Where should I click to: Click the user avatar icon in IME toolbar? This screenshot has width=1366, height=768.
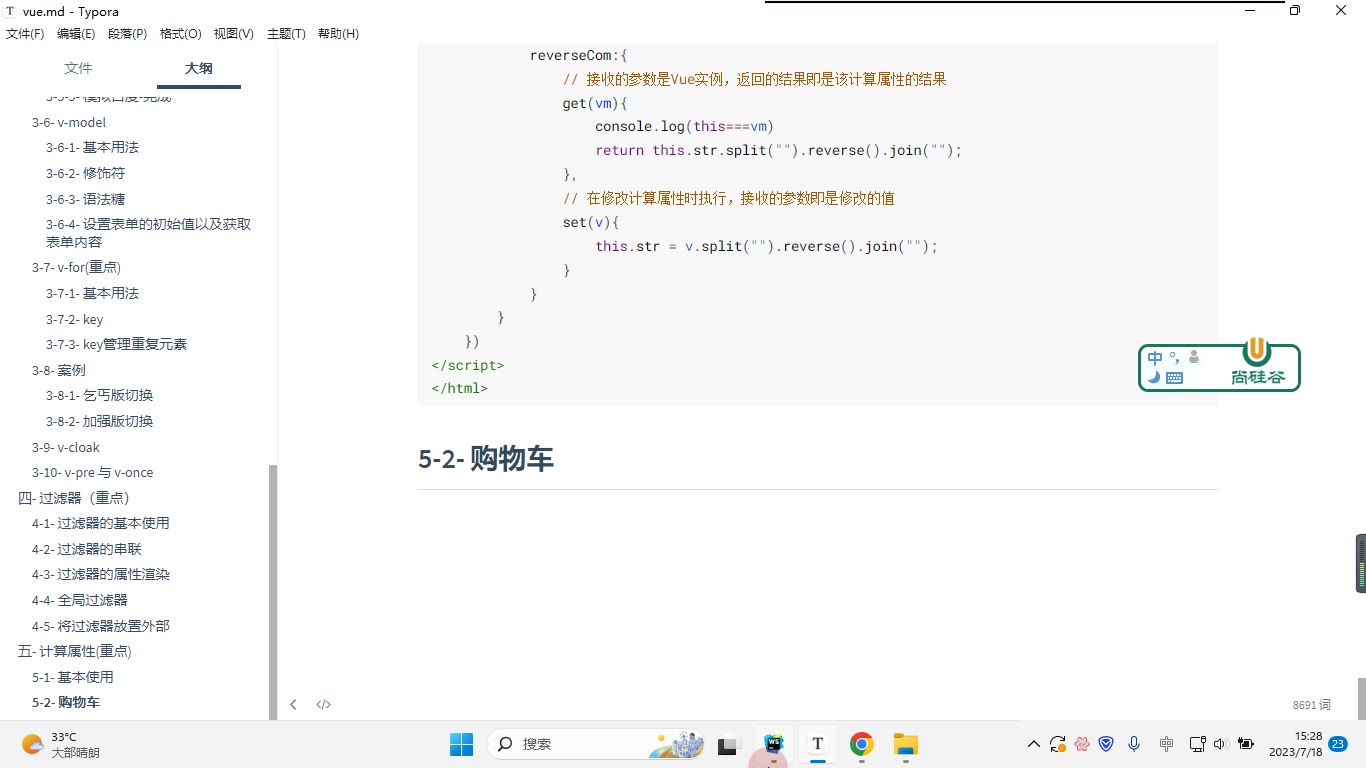pos(1194,357)
